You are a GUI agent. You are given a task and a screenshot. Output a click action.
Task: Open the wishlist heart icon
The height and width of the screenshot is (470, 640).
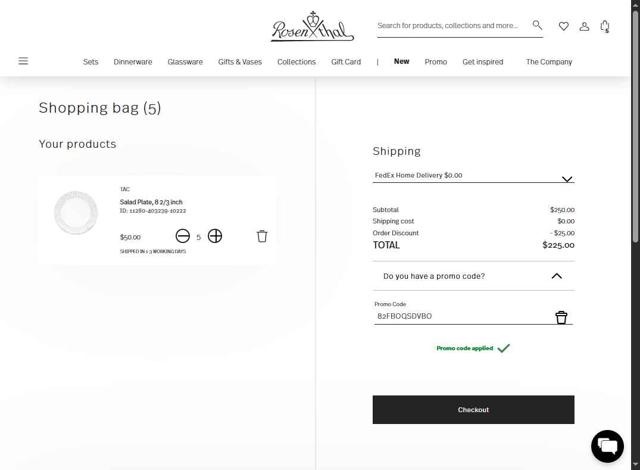coord(563,26)
